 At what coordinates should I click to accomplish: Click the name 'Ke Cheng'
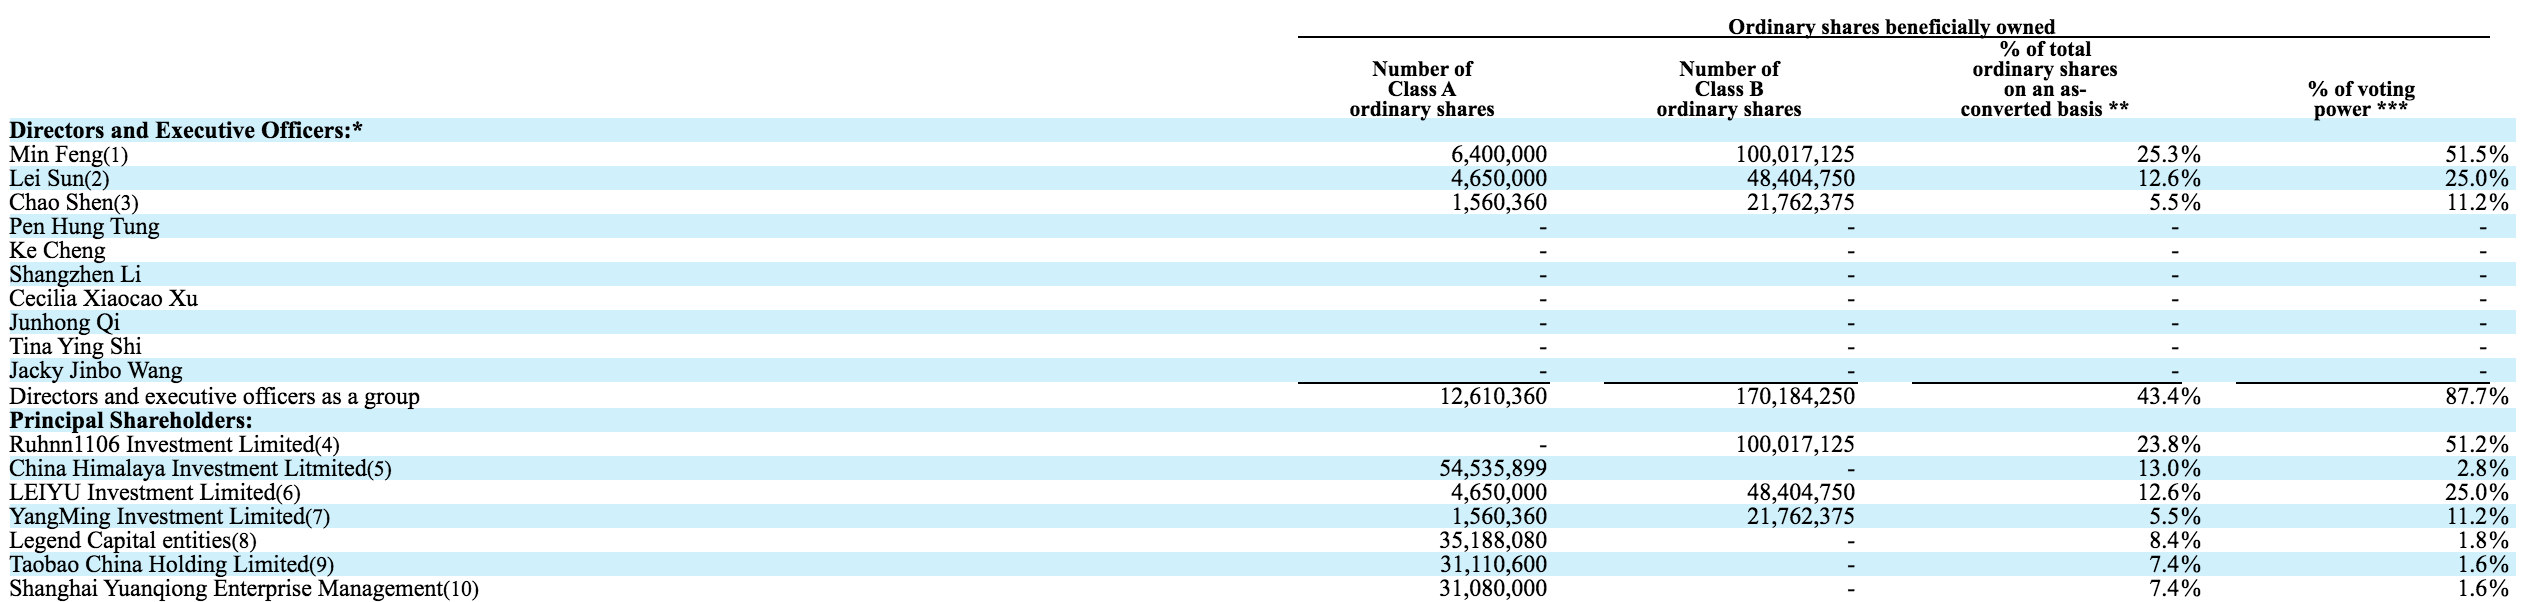pos(57,251)
